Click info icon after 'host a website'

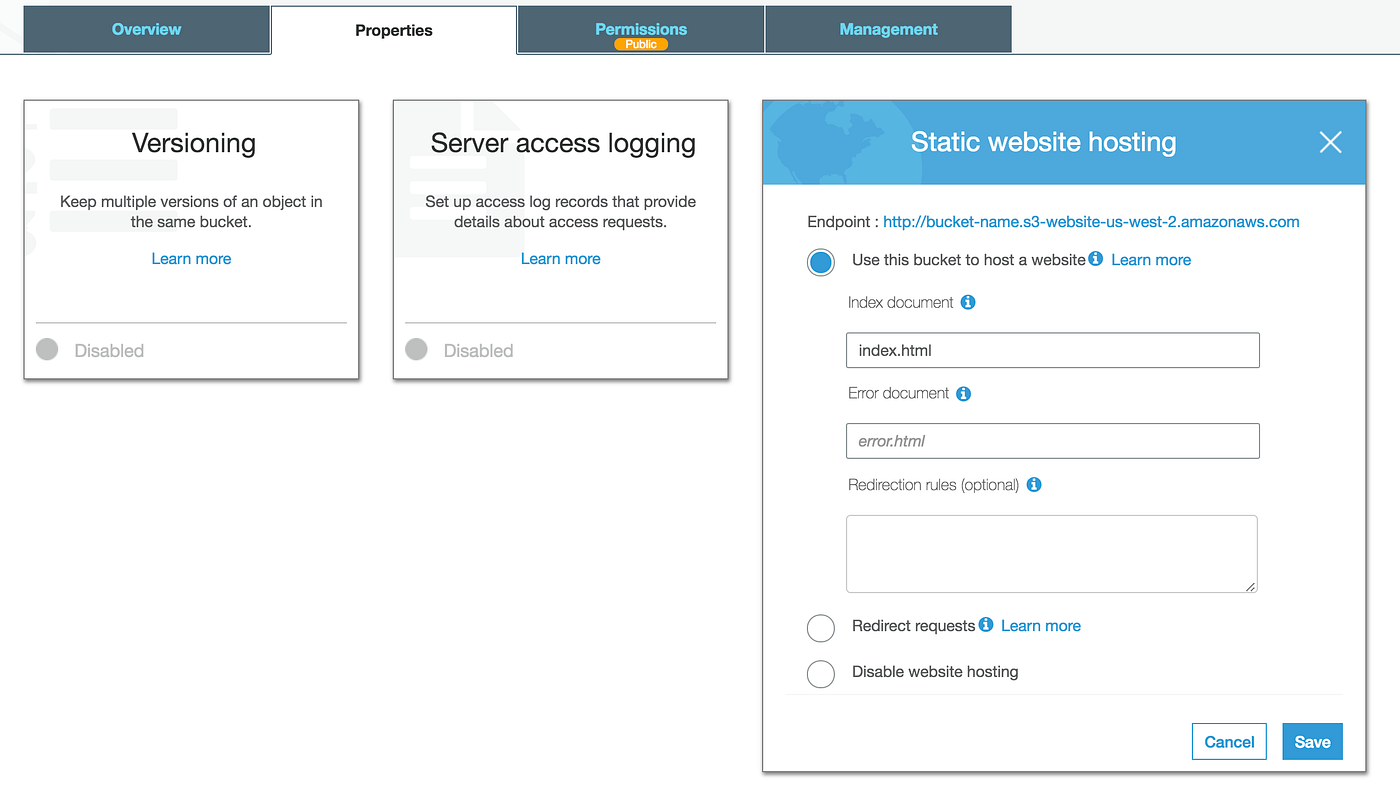pos(1096,259)
